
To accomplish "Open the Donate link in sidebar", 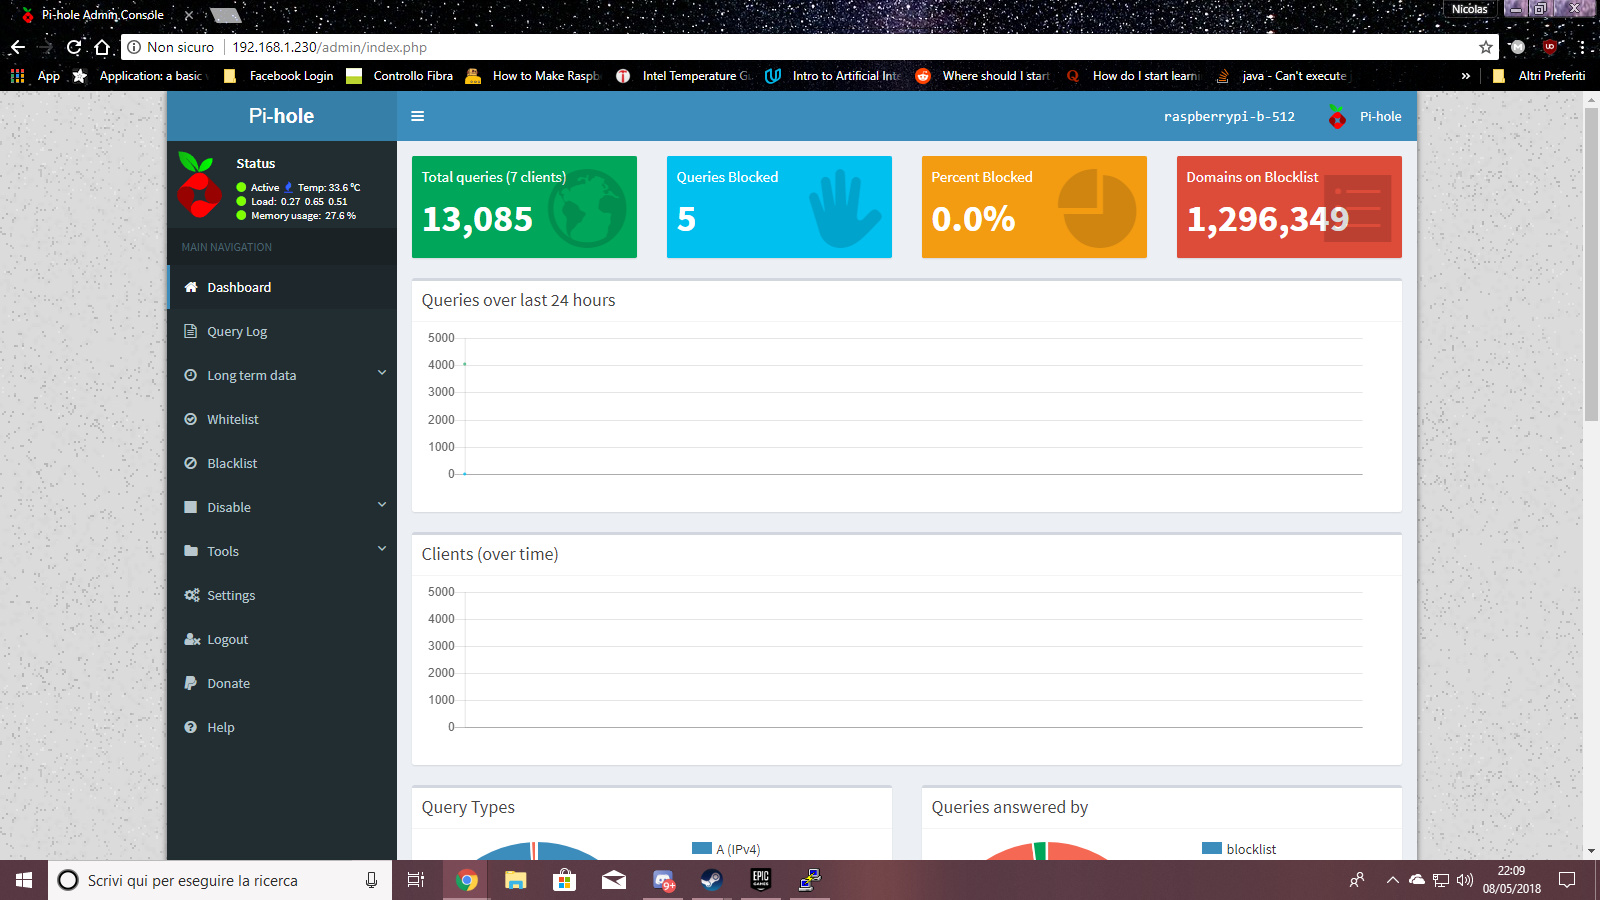I will click(282, 683).
